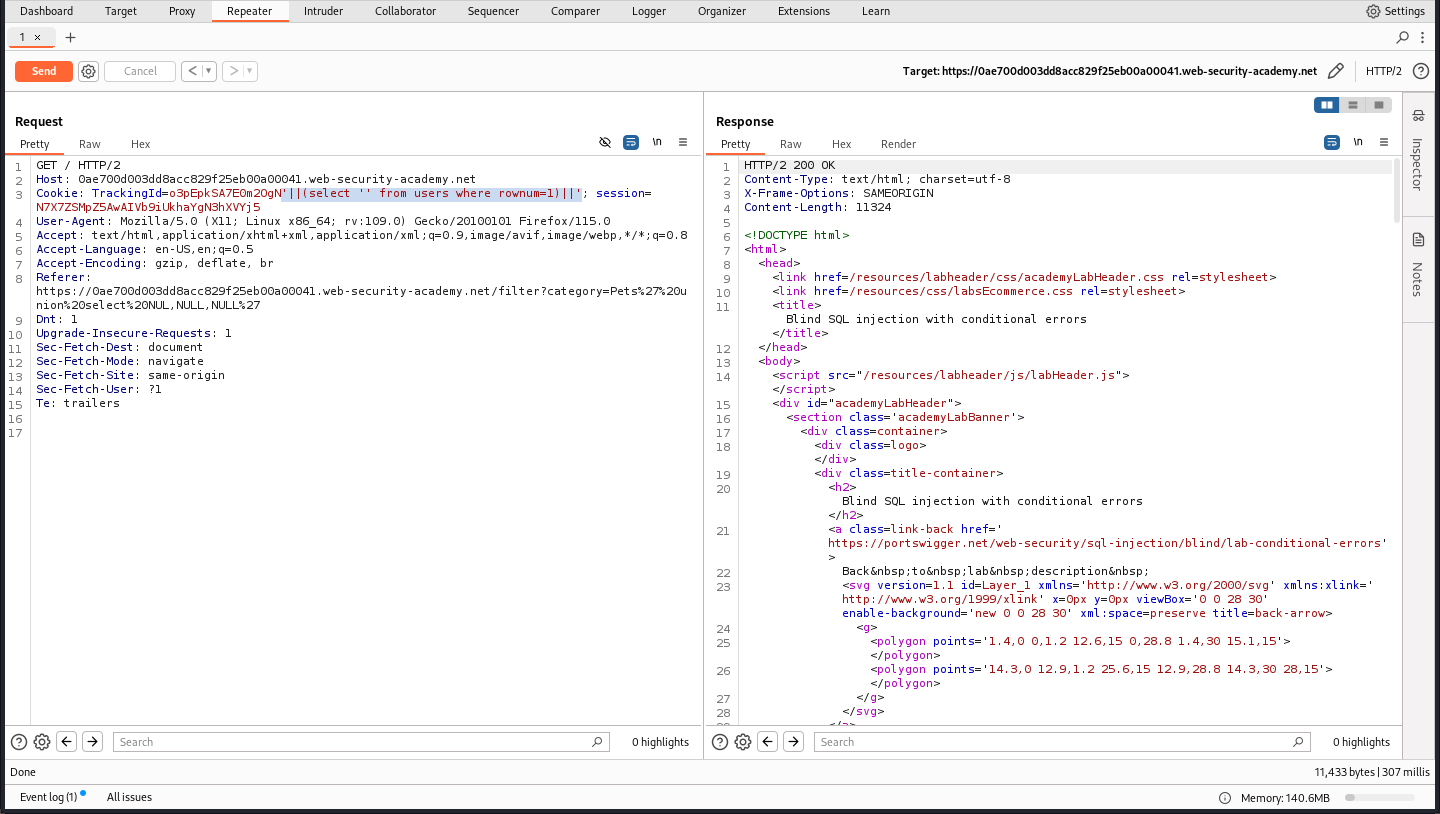Focus the response Search field
The width and height of the screenshot is (1440, 814).
(x=1061, y=742)
